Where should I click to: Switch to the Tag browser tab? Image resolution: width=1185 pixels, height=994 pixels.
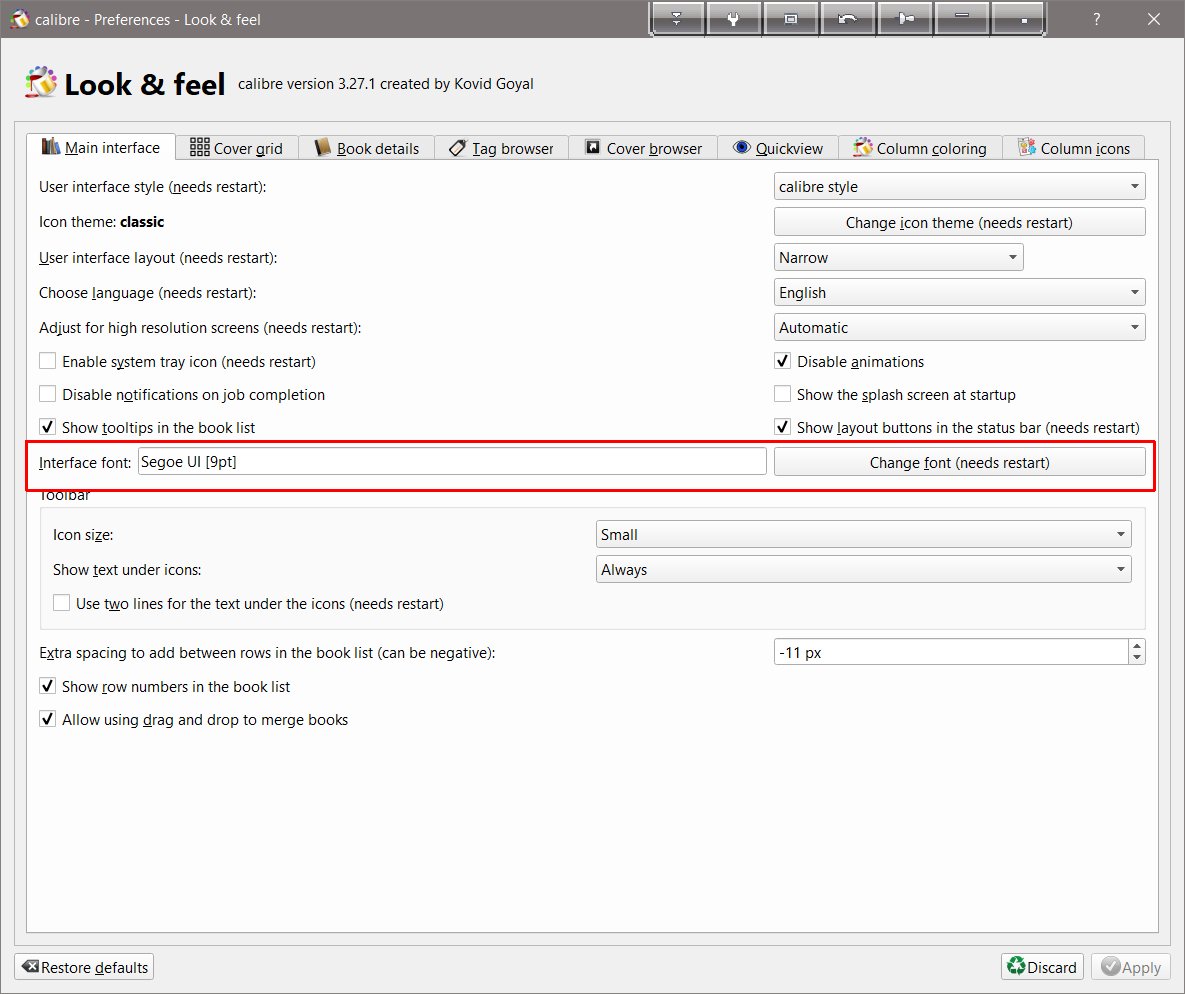point(501,148)
